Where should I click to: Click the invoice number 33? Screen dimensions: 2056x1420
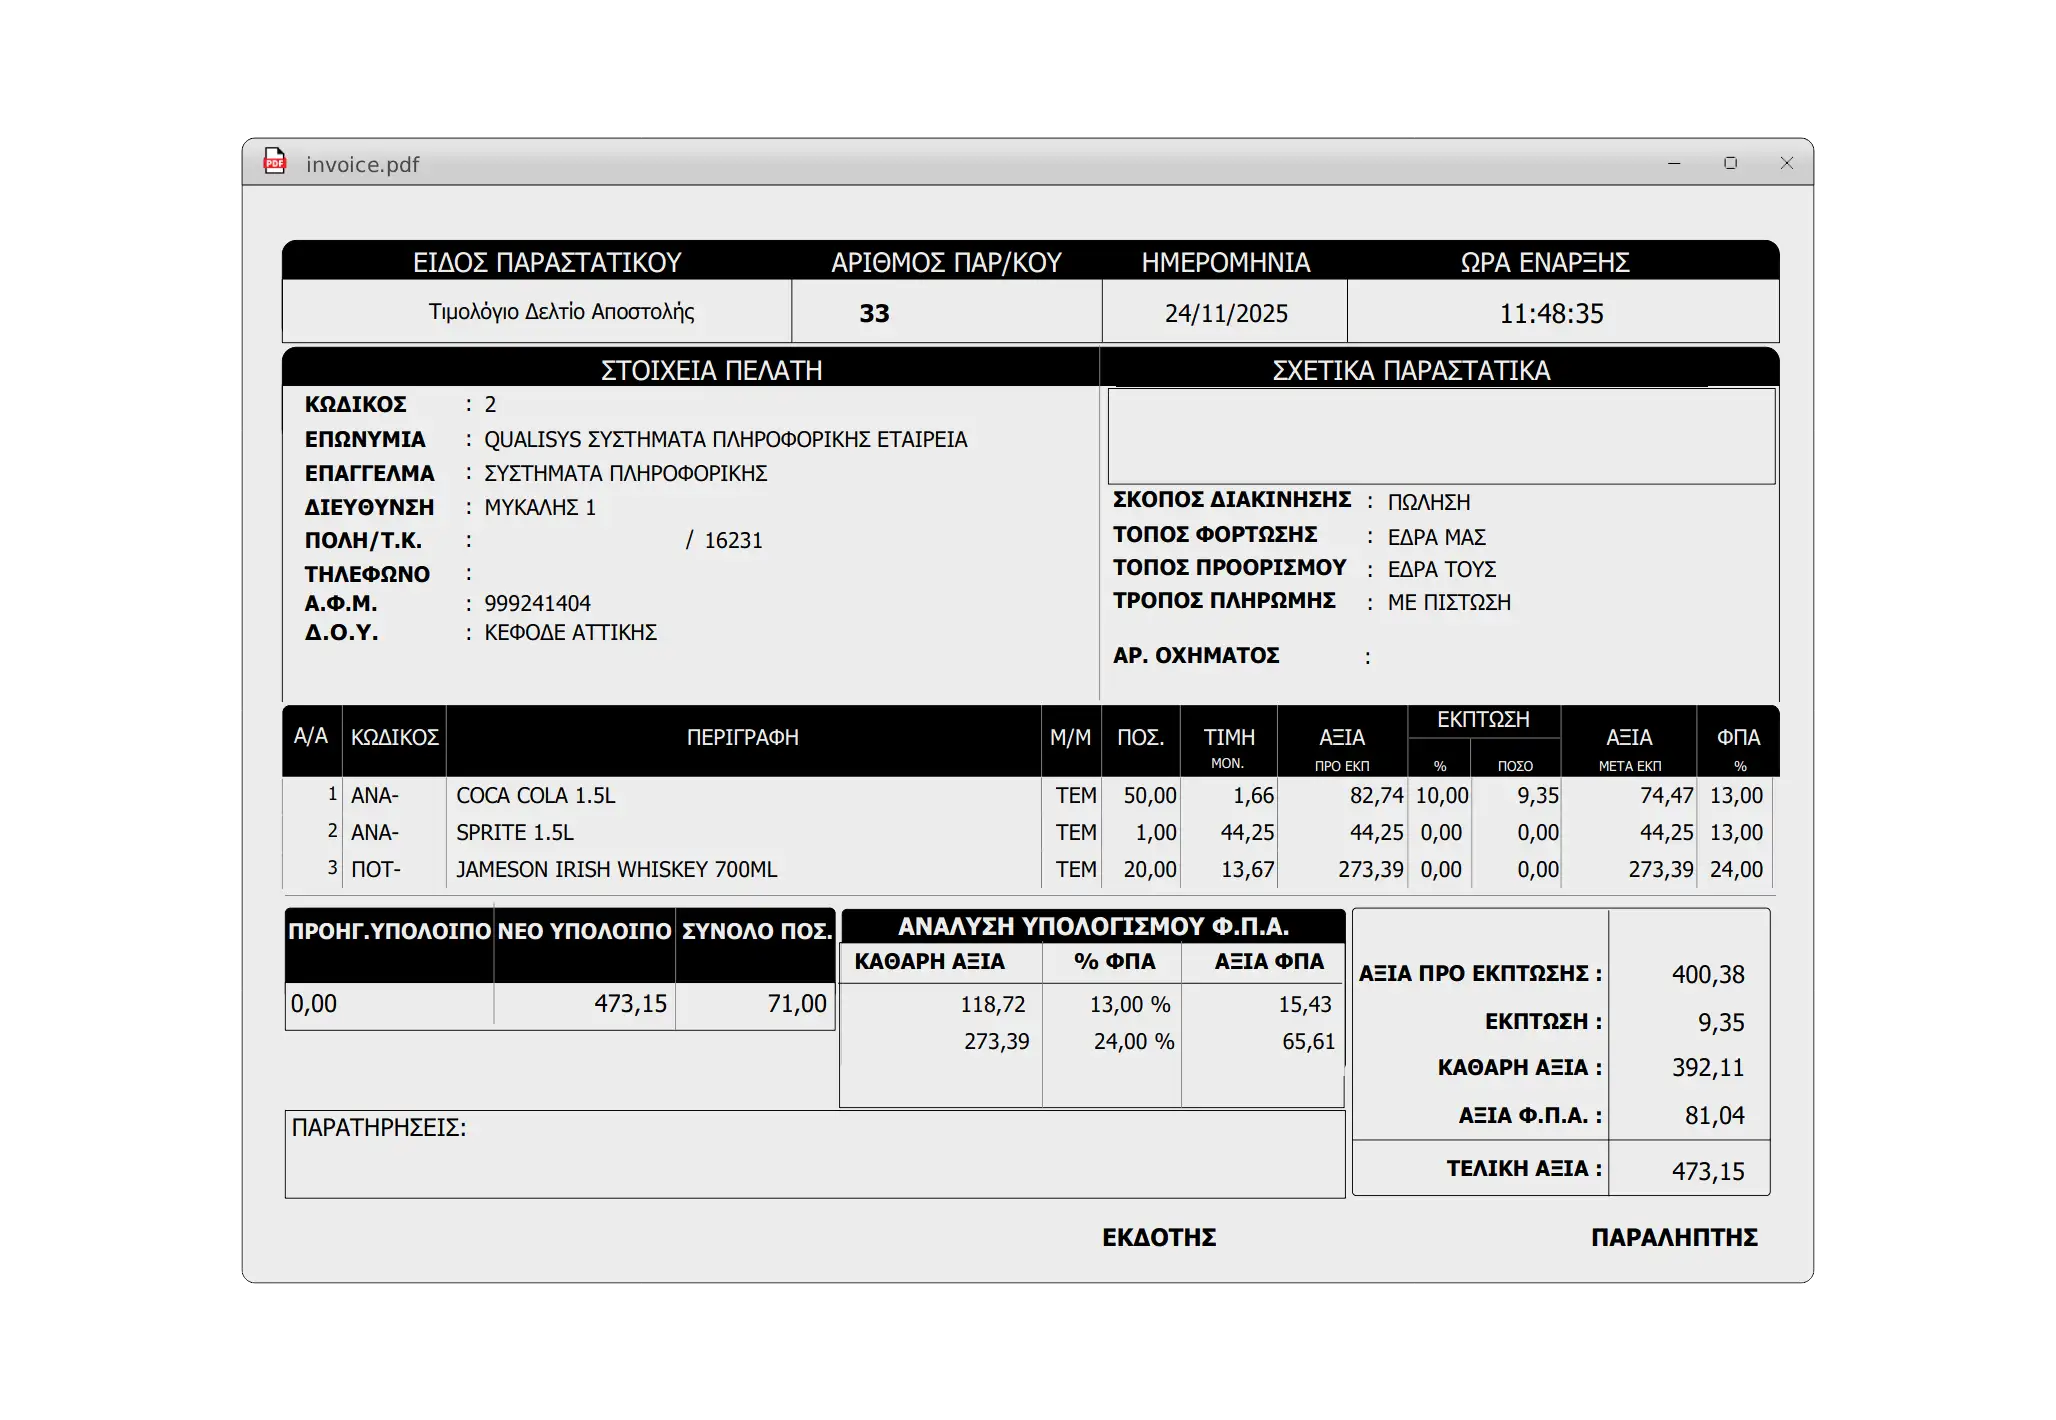pyautogui.click(x=874, y=314)
